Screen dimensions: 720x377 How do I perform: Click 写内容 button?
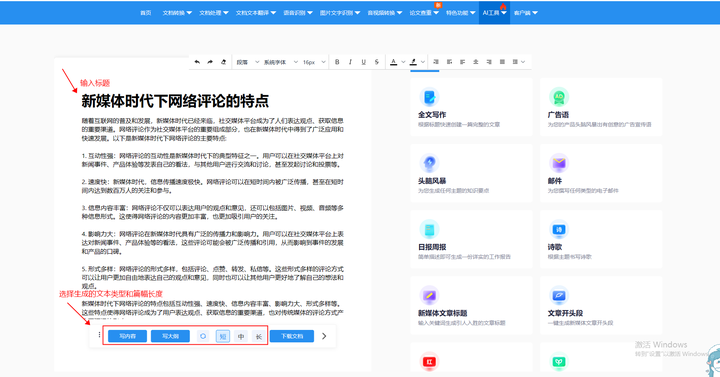click(128, 336)
